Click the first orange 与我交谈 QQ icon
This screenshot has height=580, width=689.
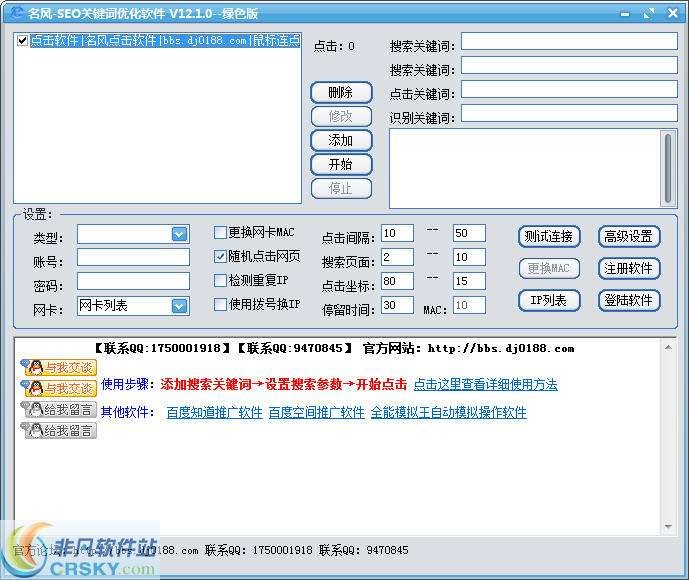click(58, 367)
